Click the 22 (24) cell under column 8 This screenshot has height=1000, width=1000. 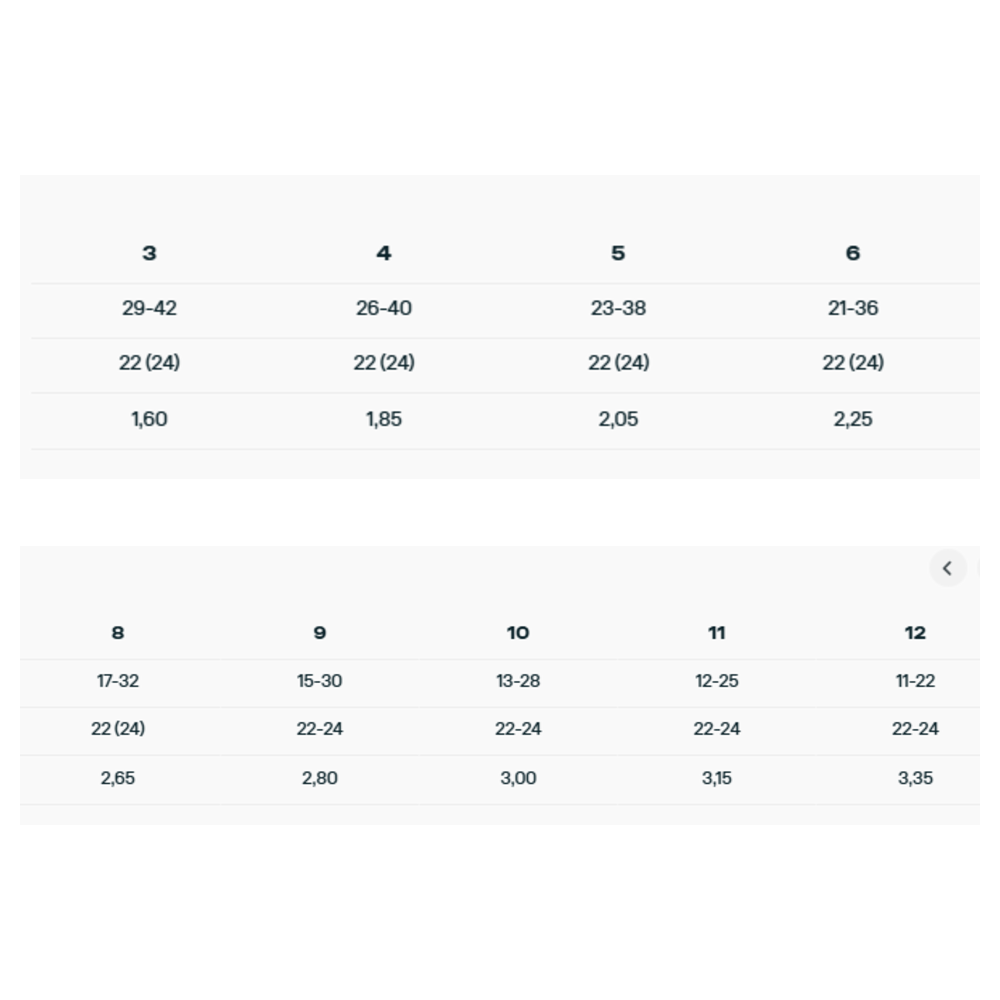(x=118, y=728)
